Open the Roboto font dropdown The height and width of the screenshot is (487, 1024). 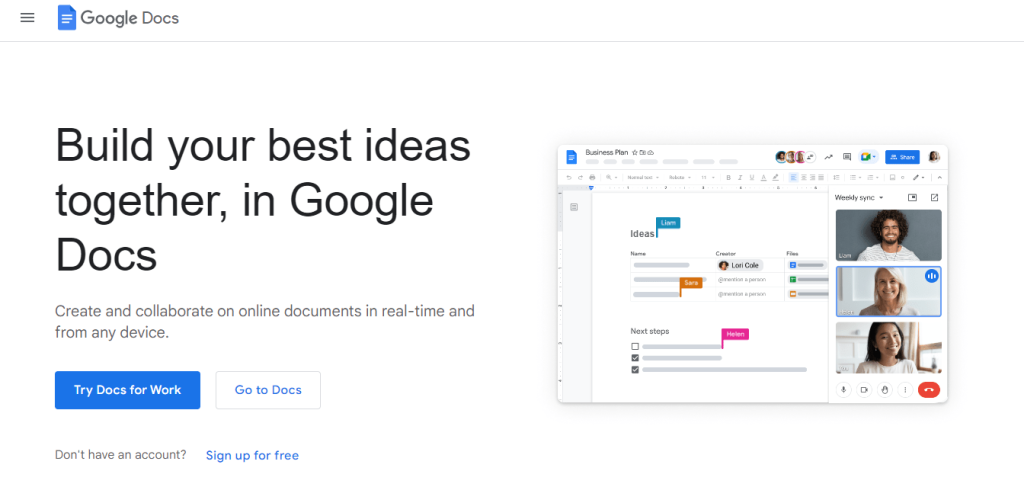tap(680, 178)
